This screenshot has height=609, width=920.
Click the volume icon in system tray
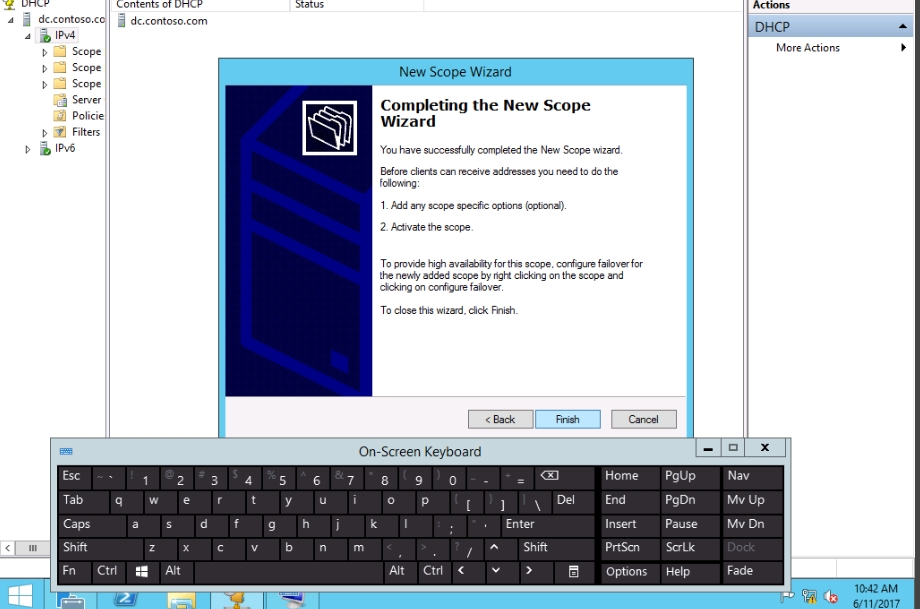click(x=830, y=597)
